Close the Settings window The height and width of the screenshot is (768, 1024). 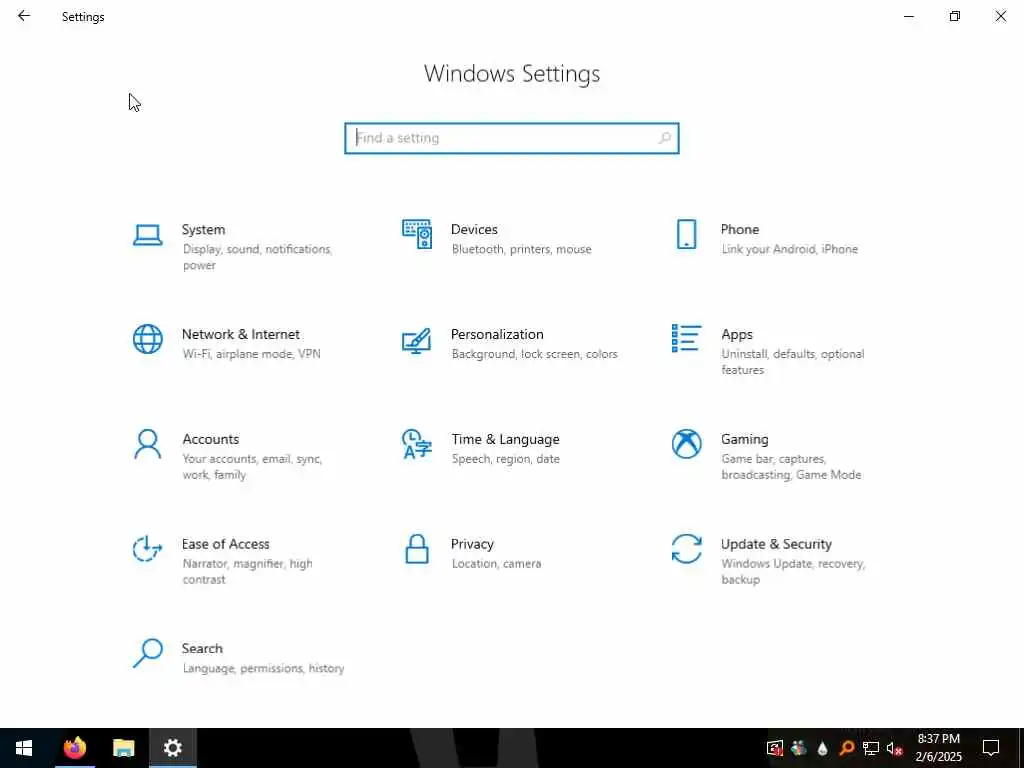pos(1000,16)
